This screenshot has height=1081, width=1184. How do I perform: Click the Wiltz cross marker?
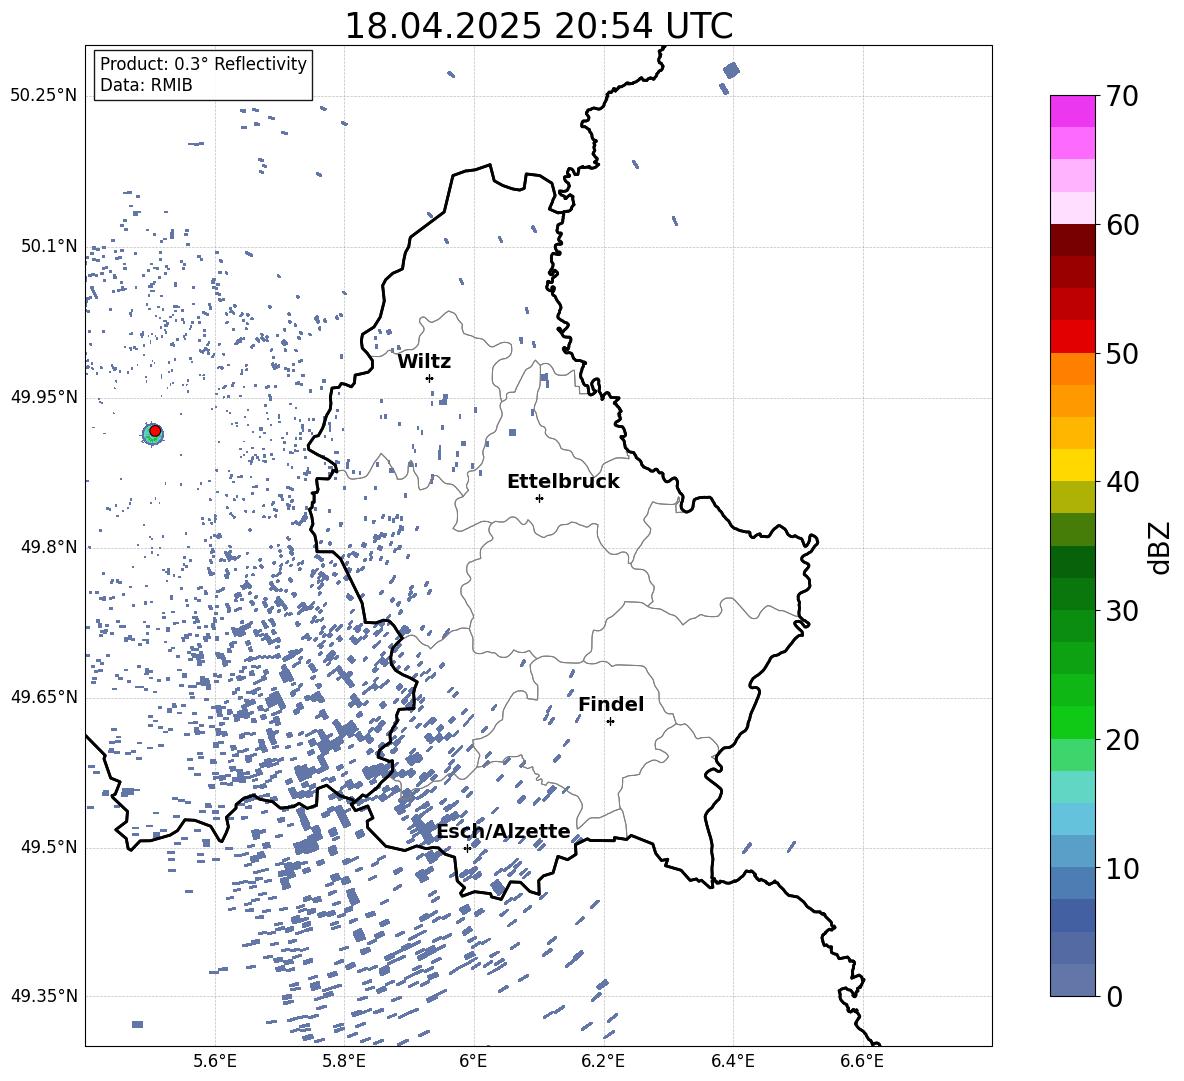[429, 378]
